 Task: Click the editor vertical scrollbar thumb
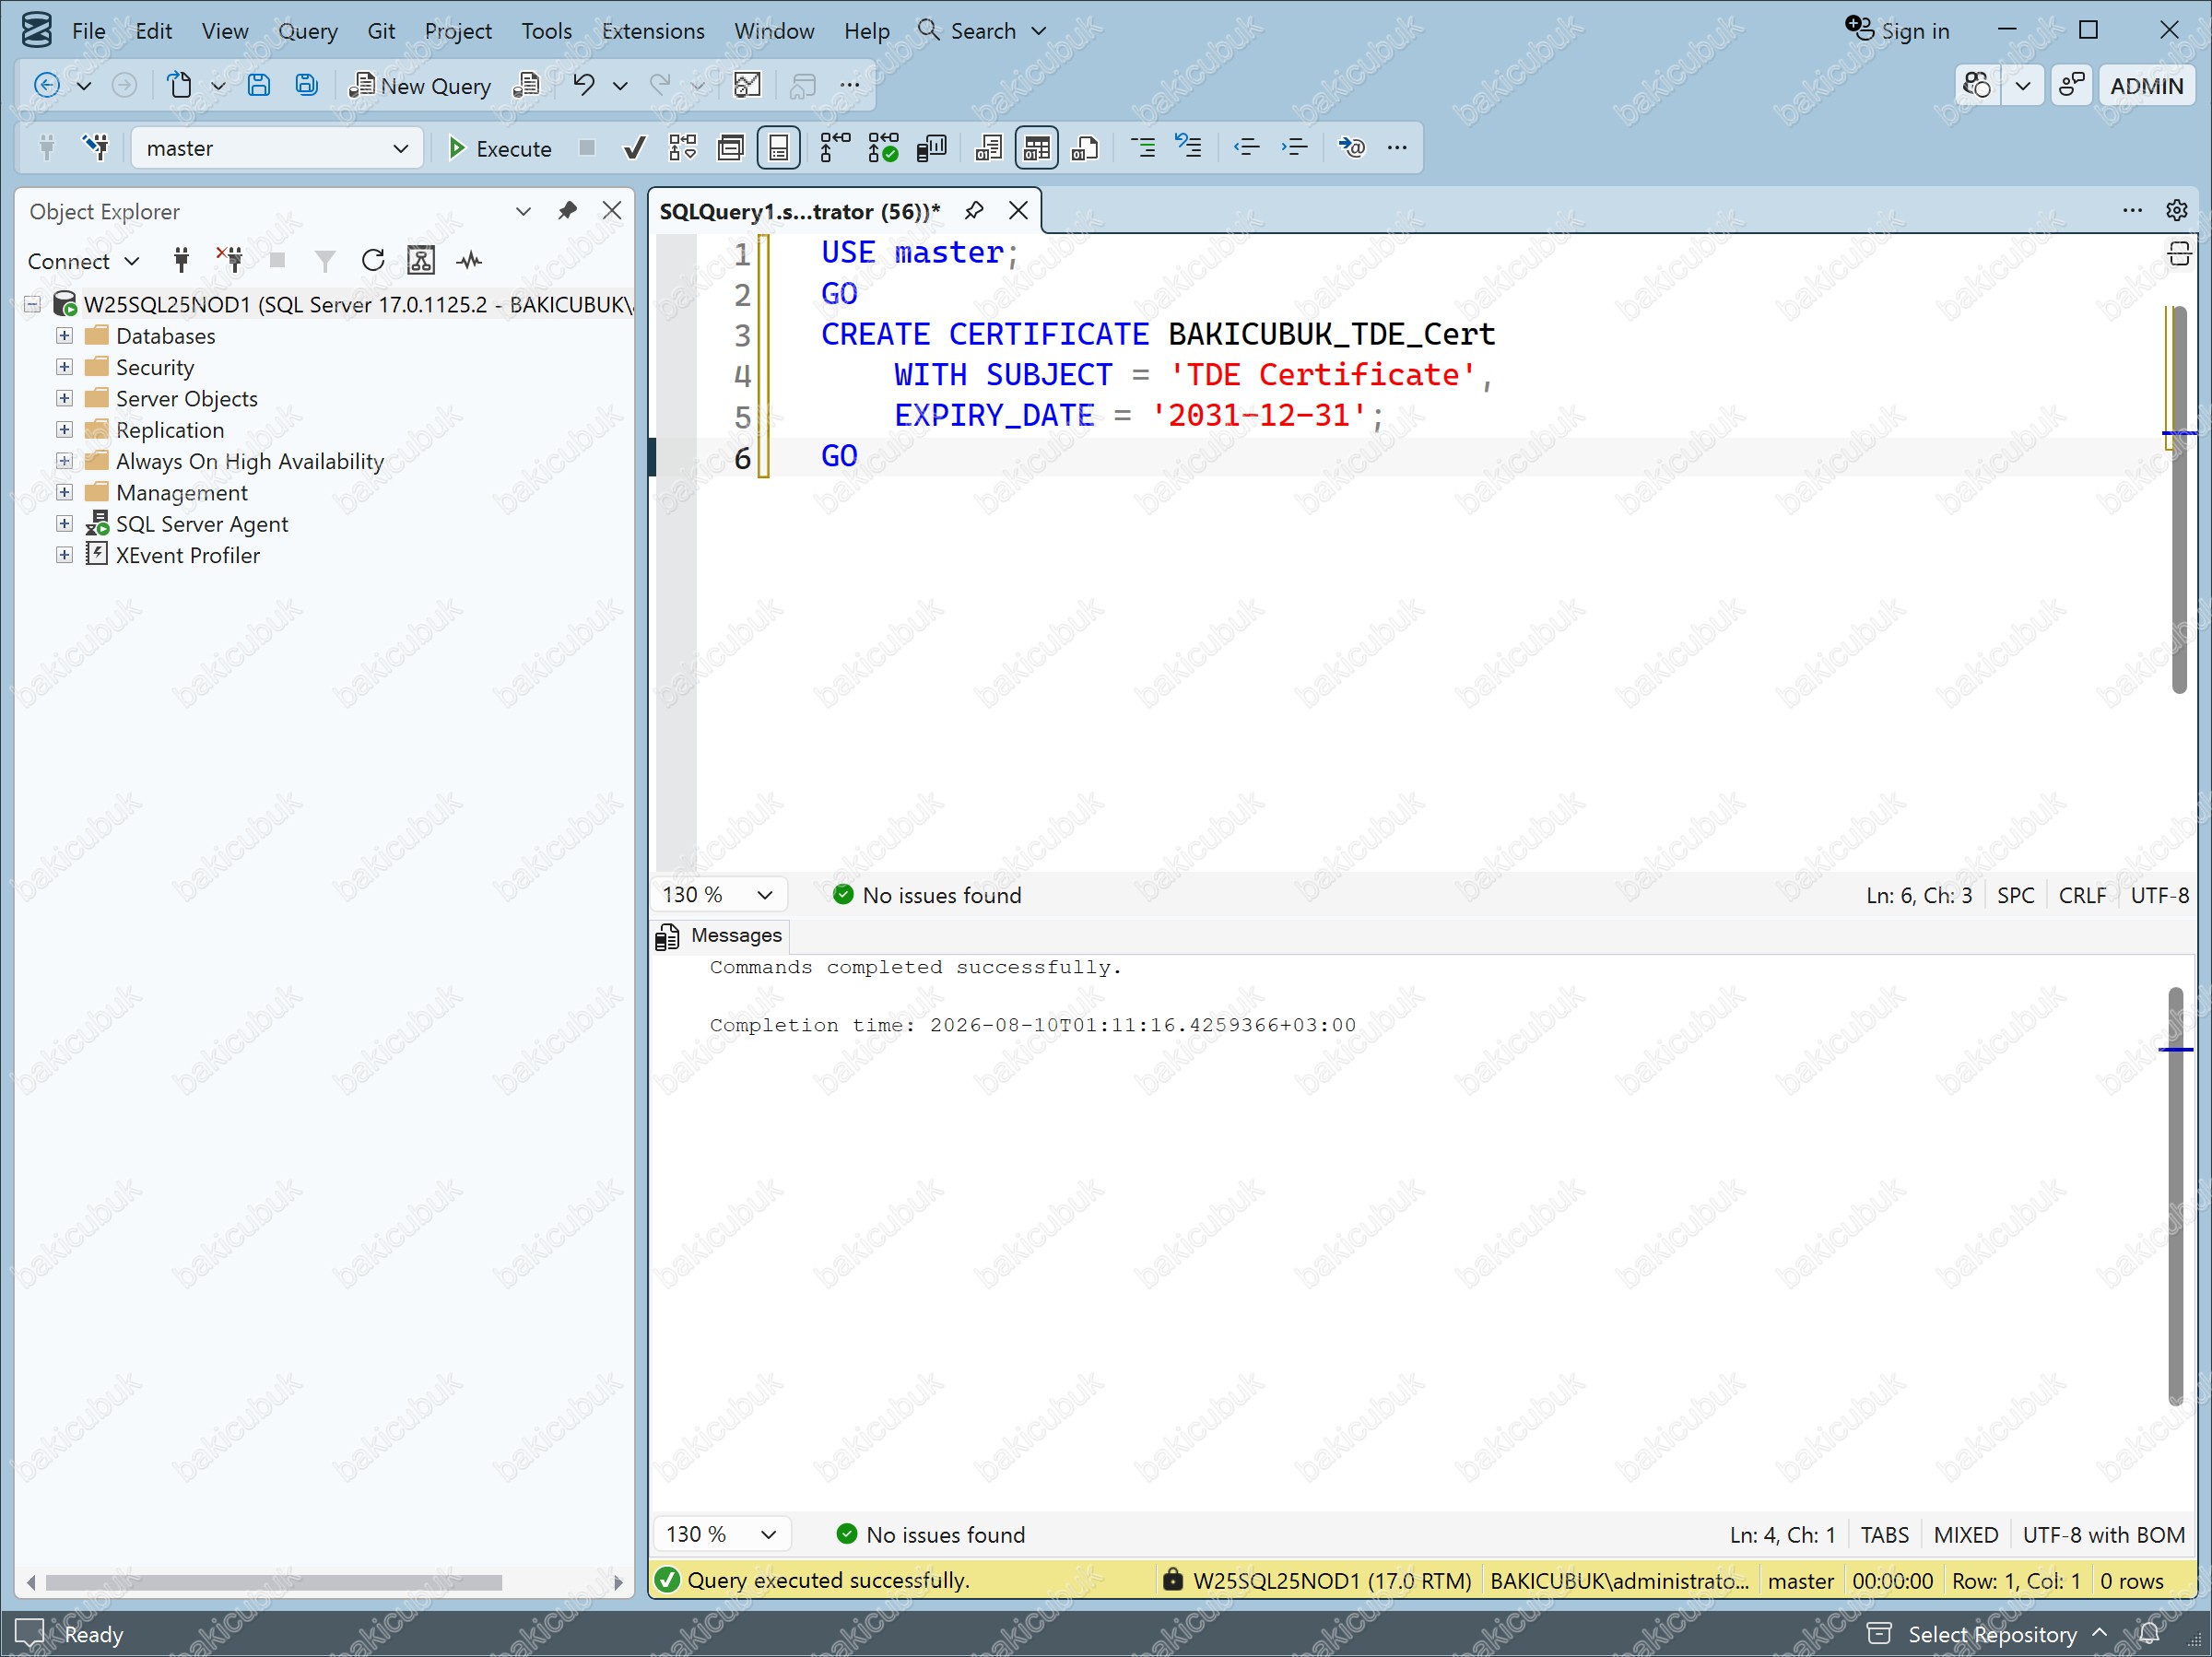[2179, 500]
